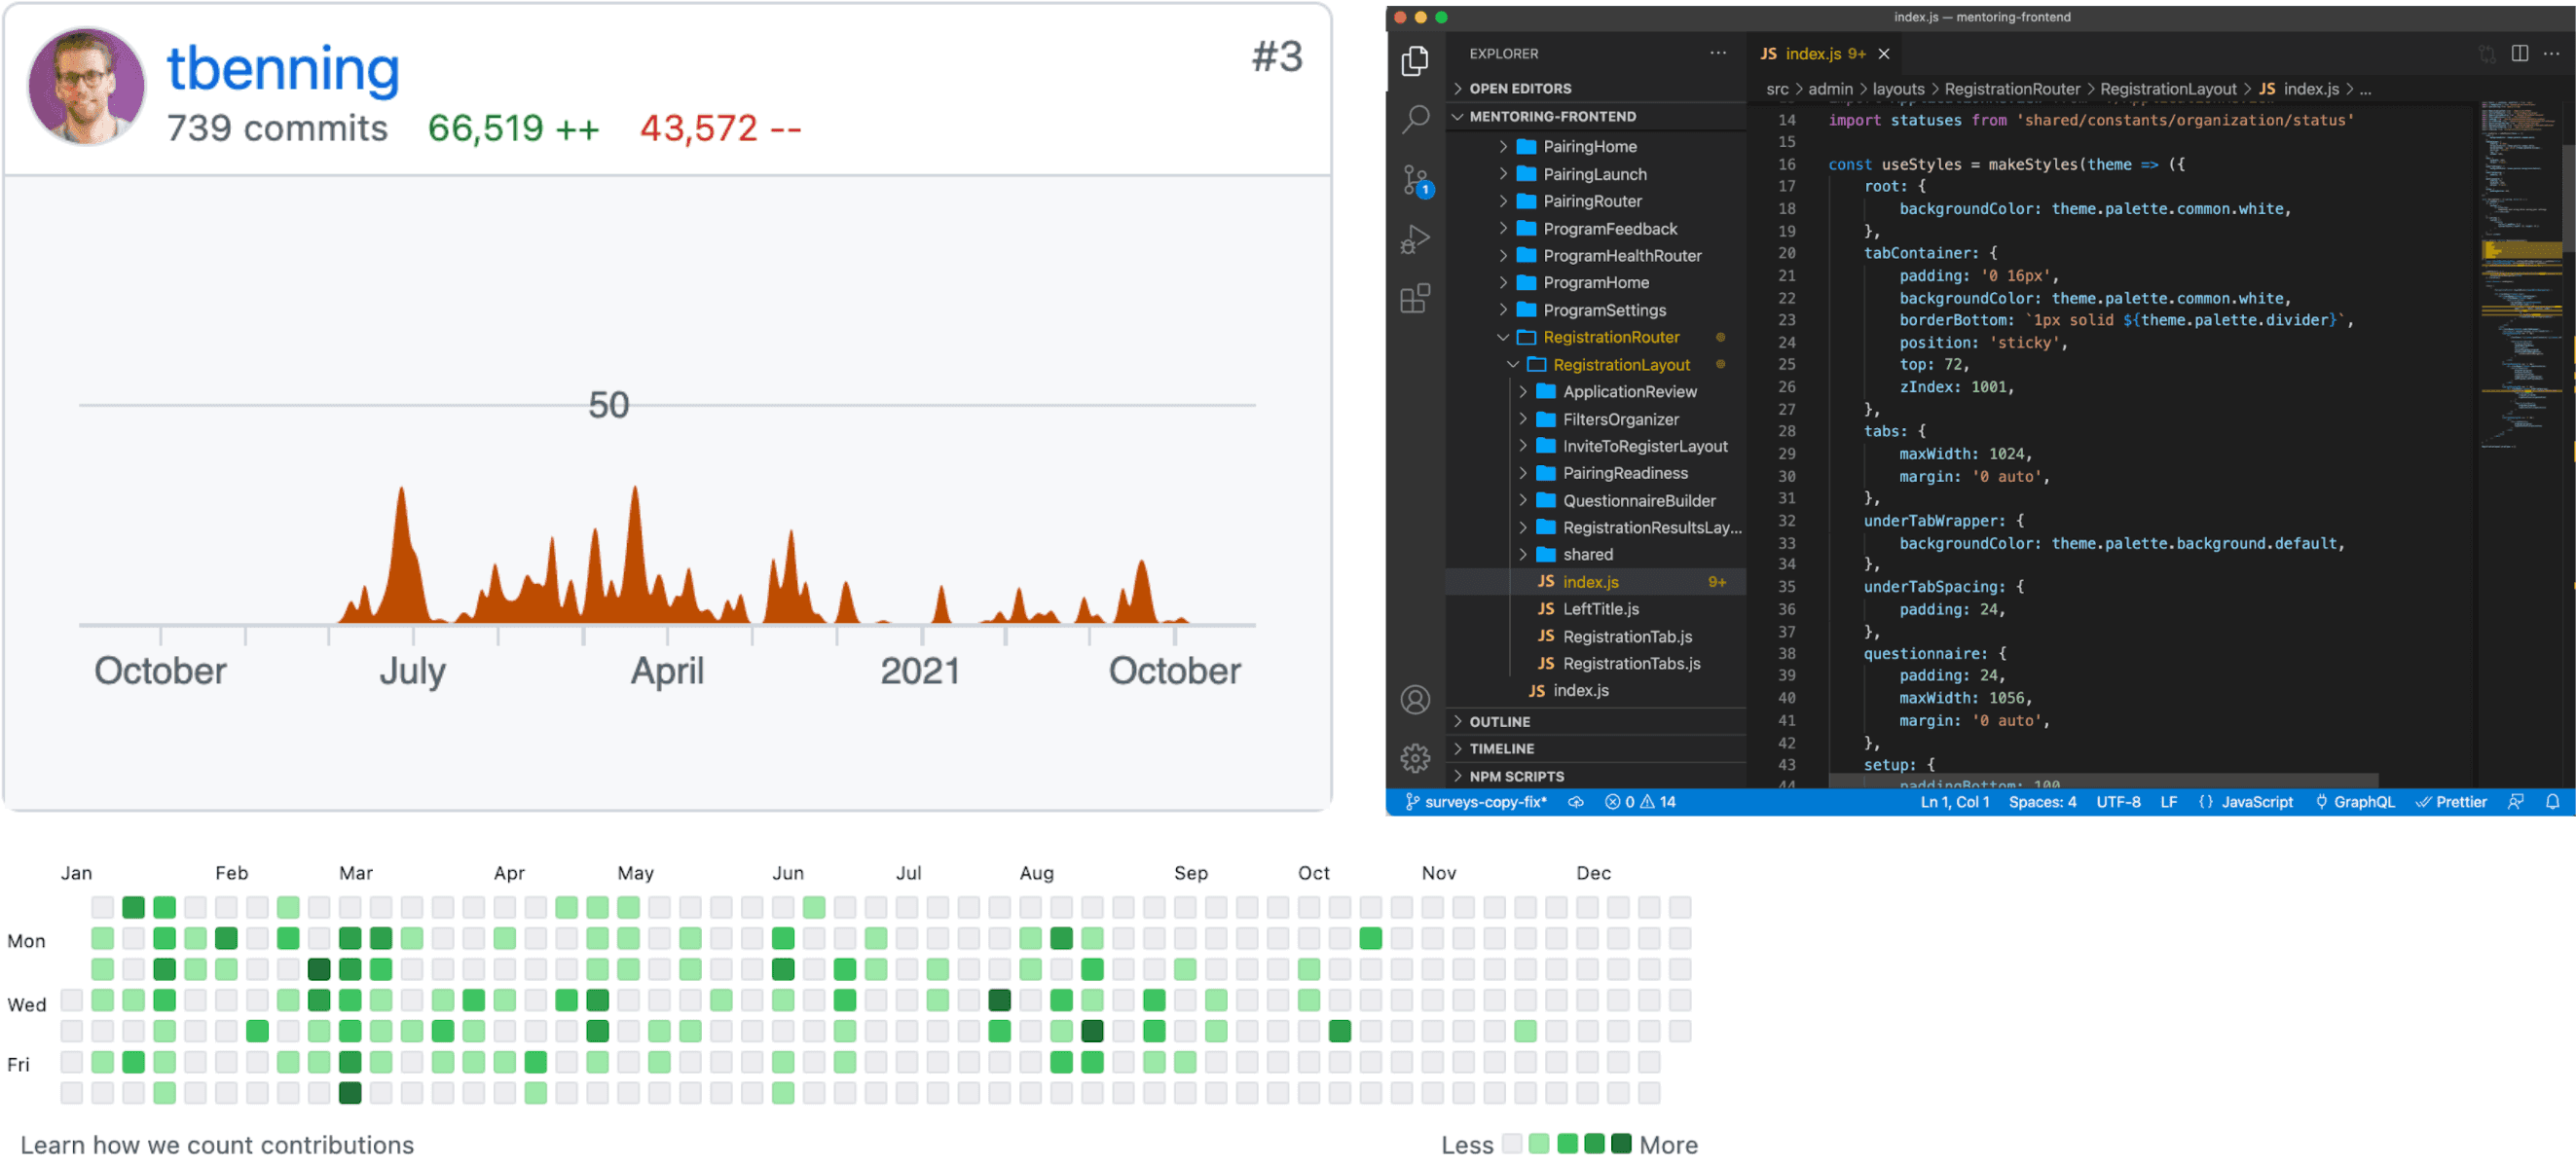Open the Accounts icon in the activity bar
The width and height of the screenshot is (2576, 1164).
[1416, 700]
